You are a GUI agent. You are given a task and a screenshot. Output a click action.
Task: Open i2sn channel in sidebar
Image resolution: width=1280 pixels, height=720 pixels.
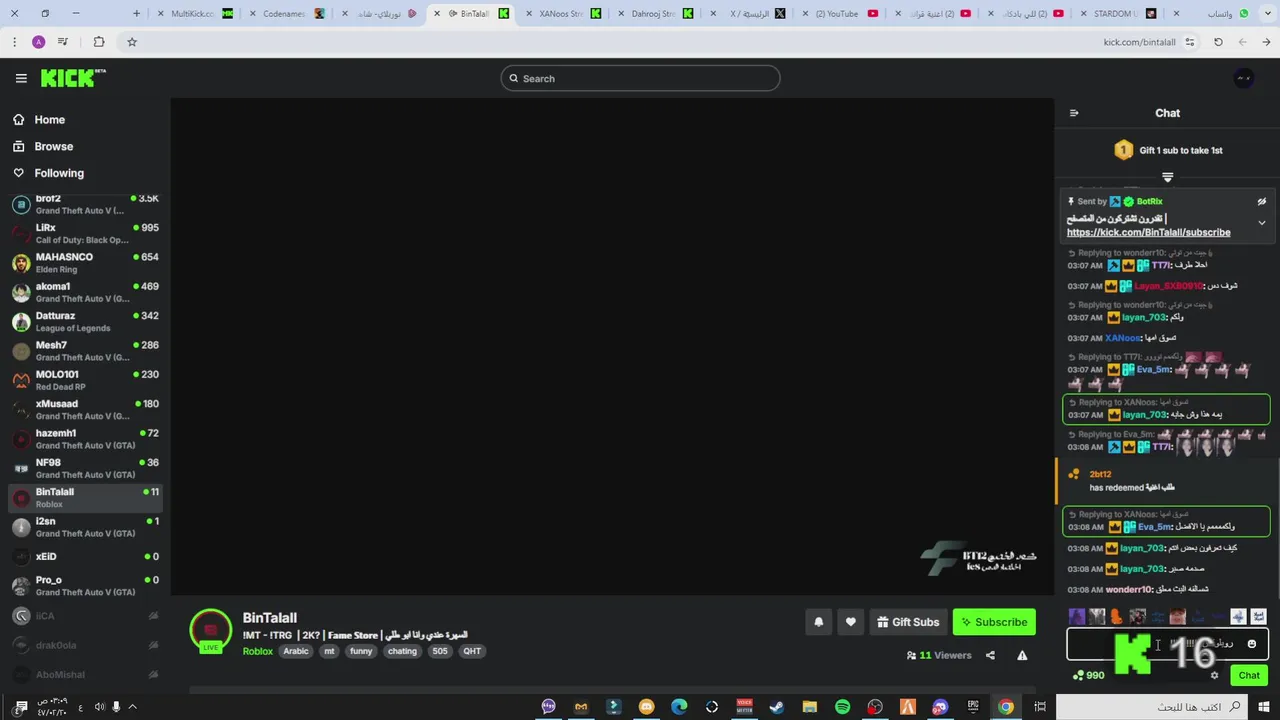[85, 527]
